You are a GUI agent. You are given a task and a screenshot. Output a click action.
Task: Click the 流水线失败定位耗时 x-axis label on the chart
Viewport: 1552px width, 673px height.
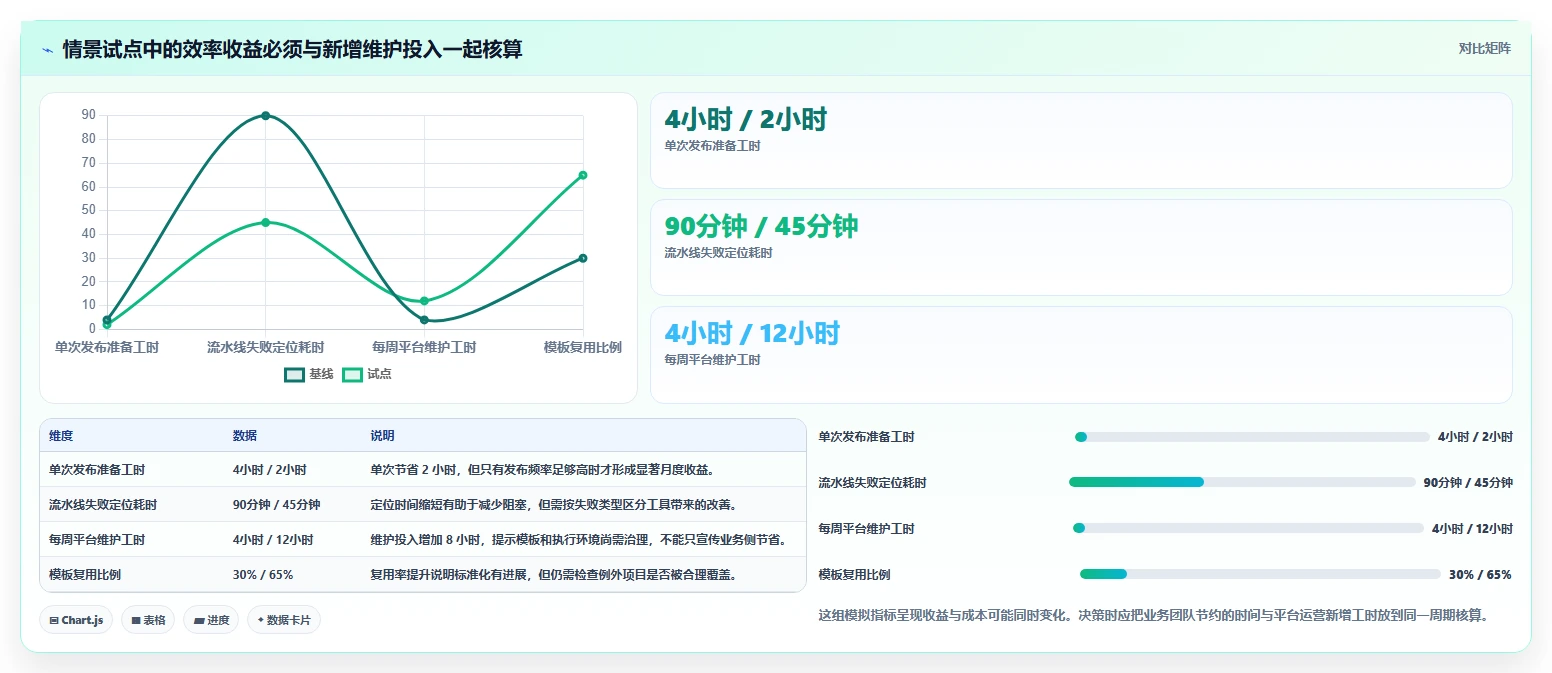(265, 348)
